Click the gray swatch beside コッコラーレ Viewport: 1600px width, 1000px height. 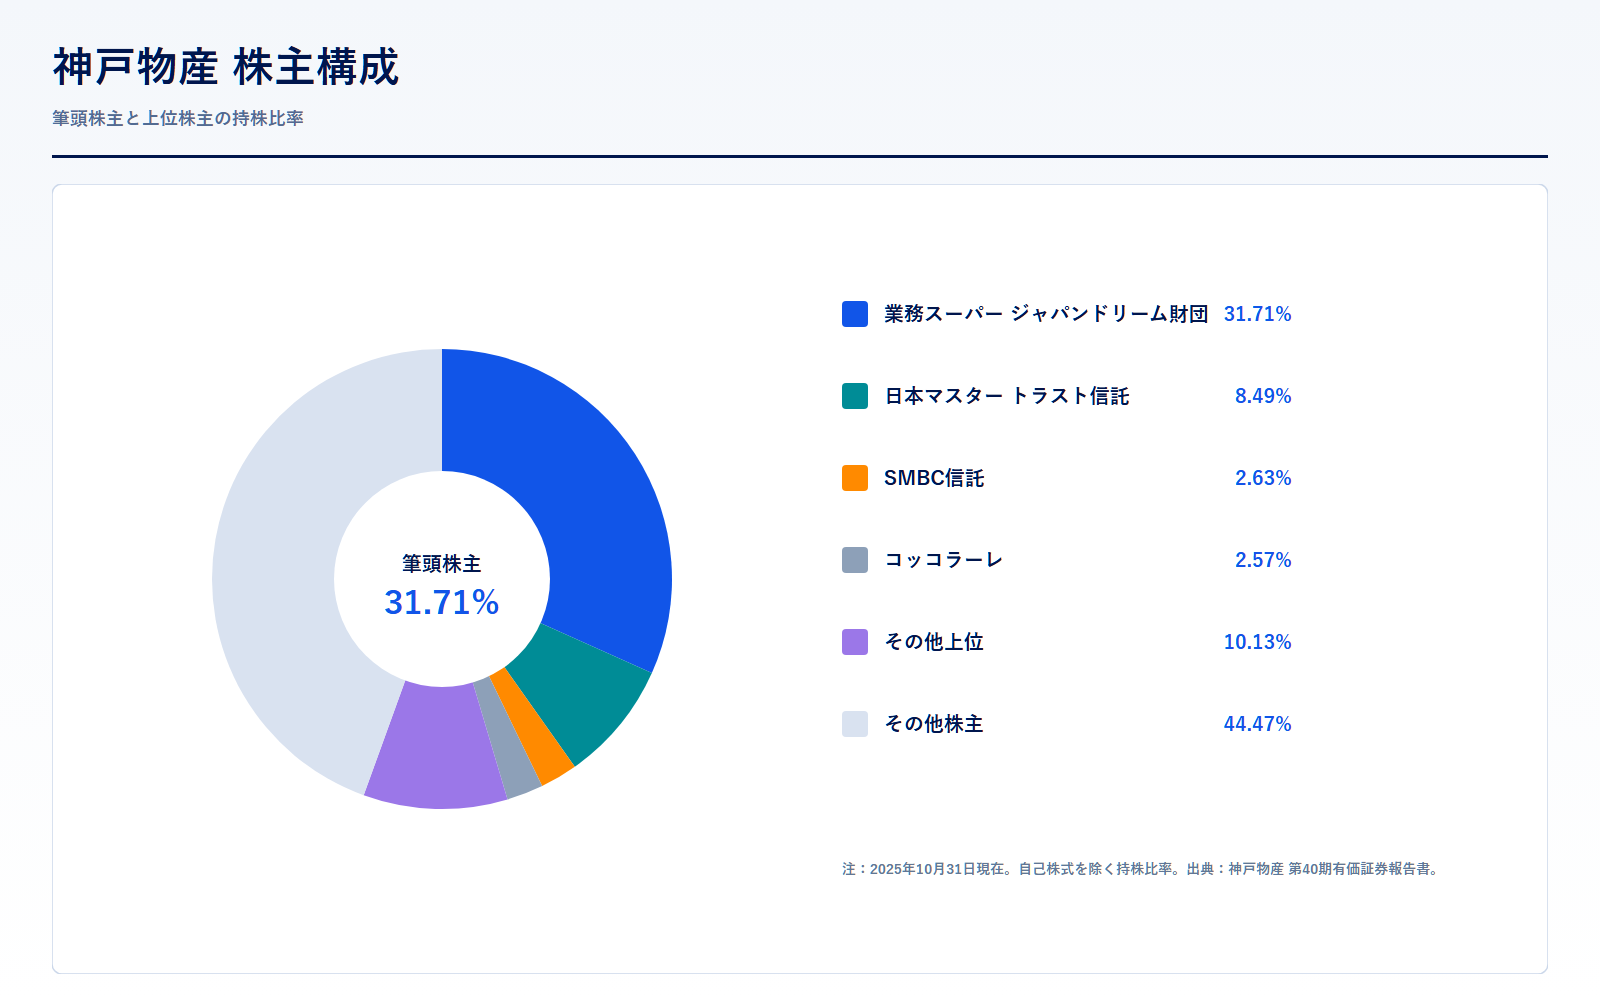click(x=855, y=560)
